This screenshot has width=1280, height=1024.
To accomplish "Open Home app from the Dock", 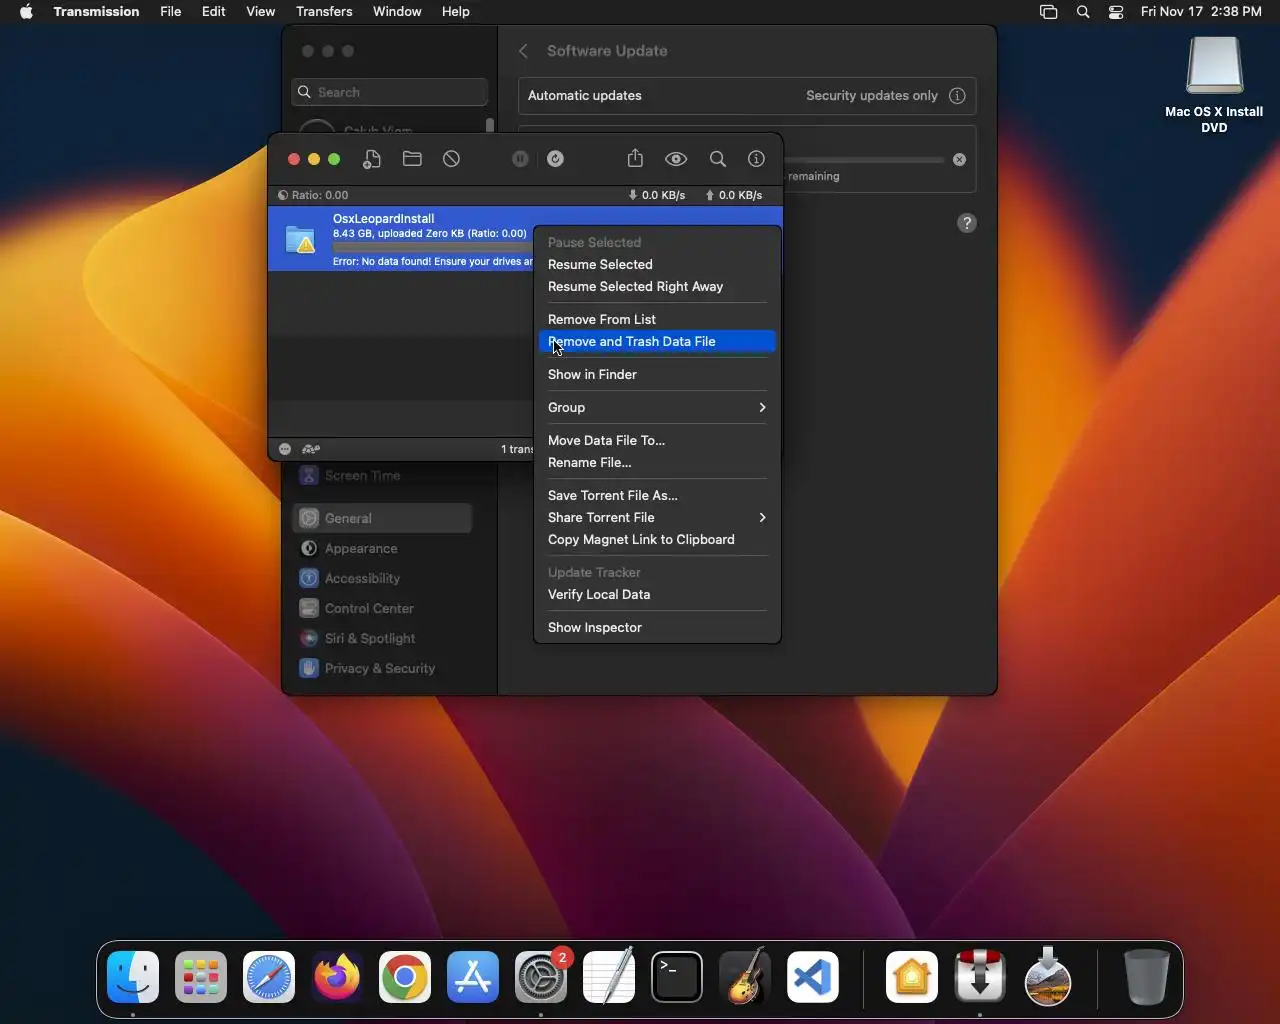I will pyautogui.click(x=912, y=977).
